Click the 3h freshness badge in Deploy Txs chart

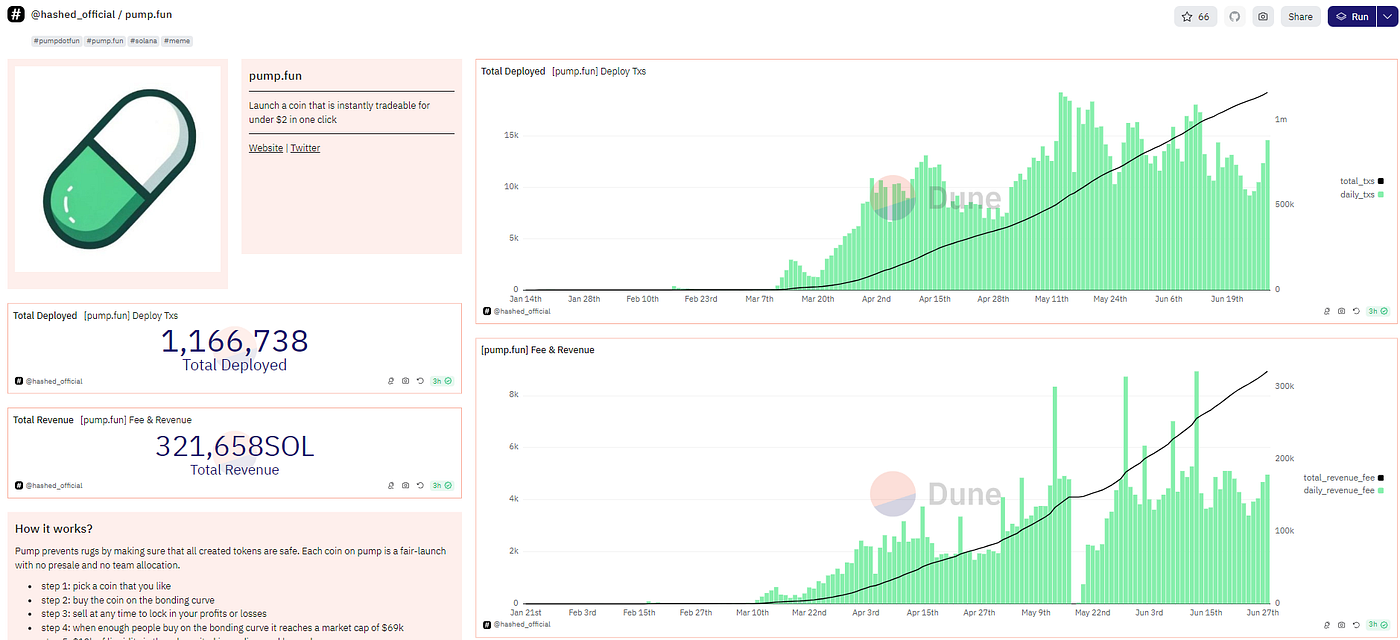(x=1377, y=312)
